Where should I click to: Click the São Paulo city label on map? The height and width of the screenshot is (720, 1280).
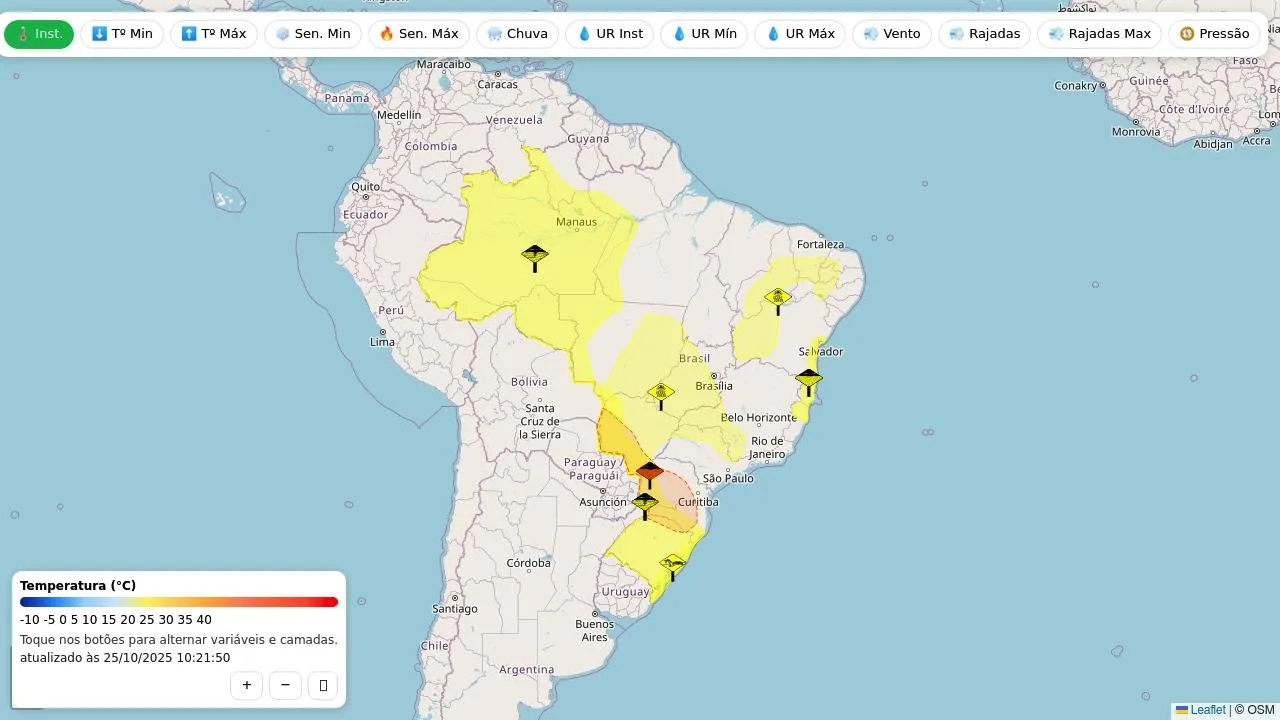tap(727, 478)
